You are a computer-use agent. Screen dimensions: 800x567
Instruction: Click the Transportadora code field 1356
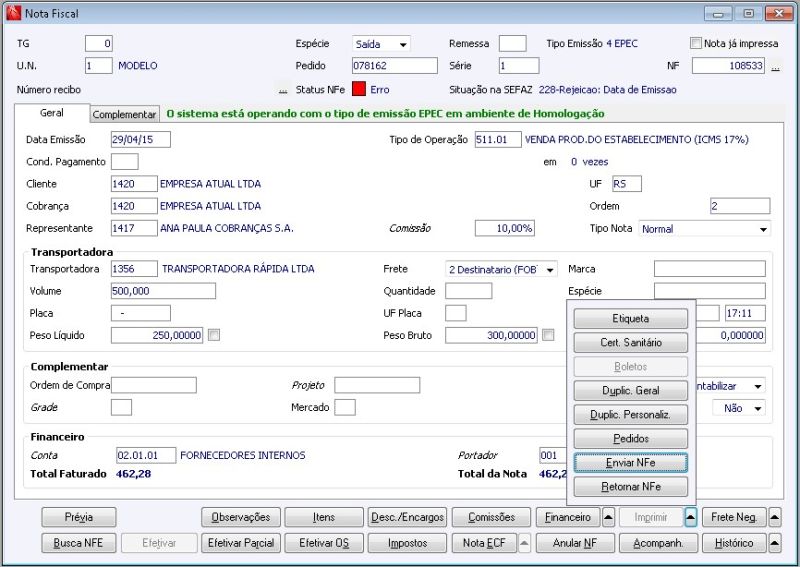[134, 269]
